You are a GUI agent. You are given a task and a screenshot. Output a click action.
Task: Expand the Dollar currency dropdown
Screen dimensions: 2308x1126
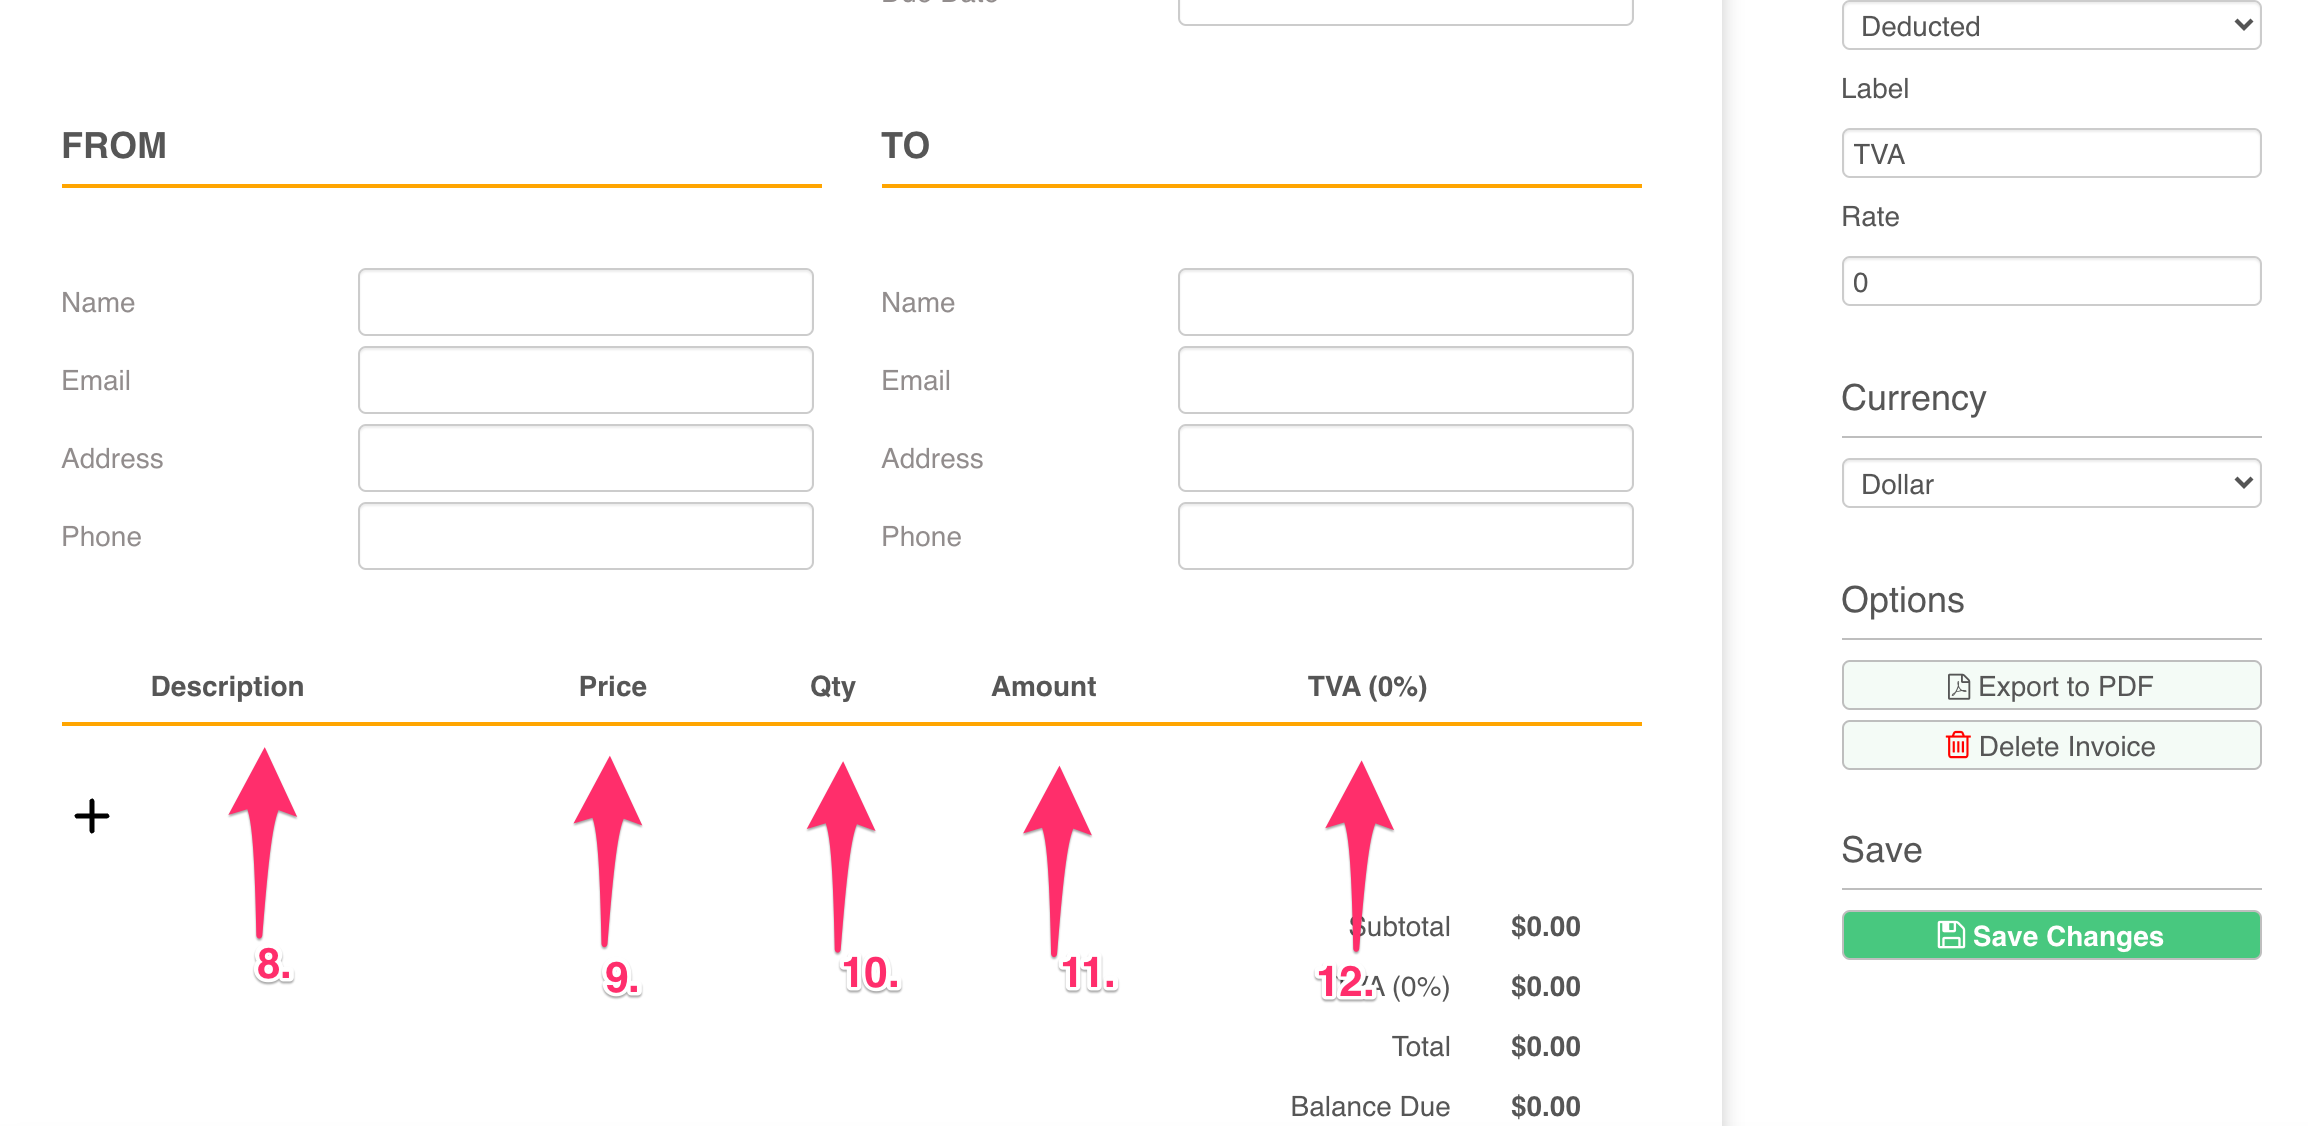pos(2050,484)
